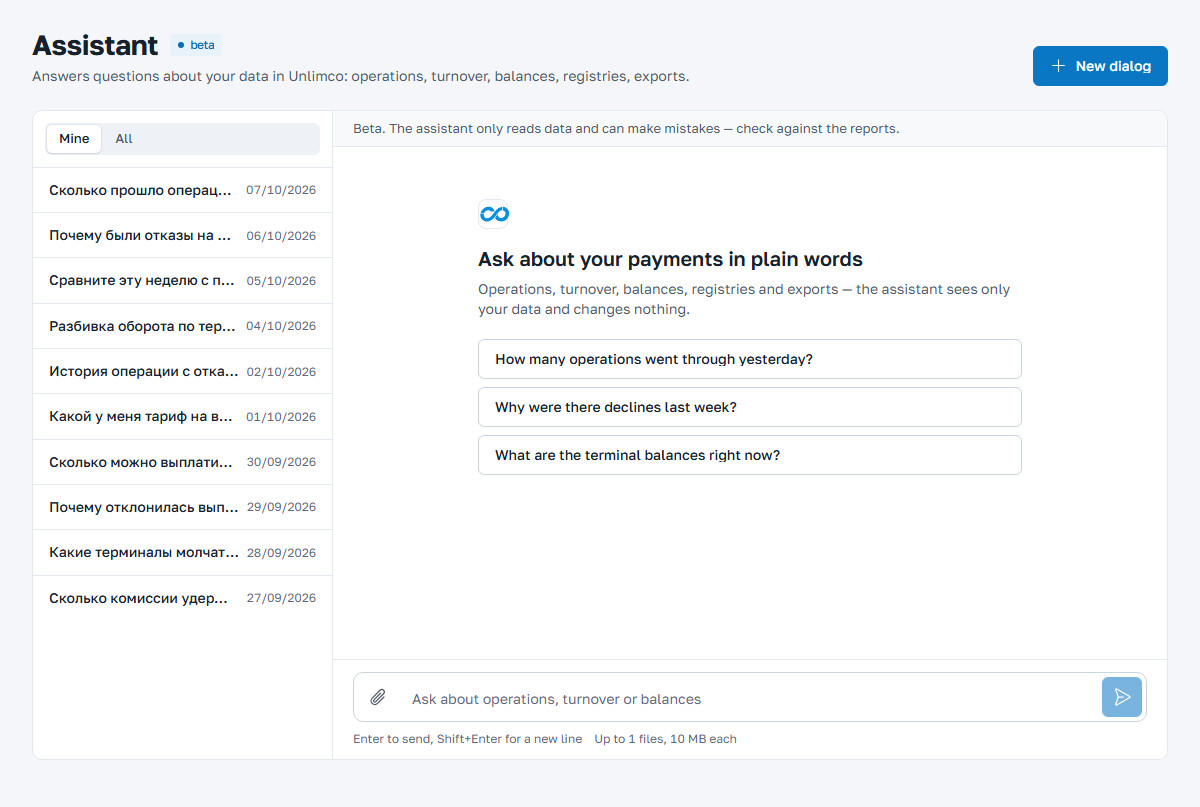The height and width of the screenshot is (807, 1200).
Task: Choose 'How many operations went through yesterday?' suggestion
Action: 750,359
